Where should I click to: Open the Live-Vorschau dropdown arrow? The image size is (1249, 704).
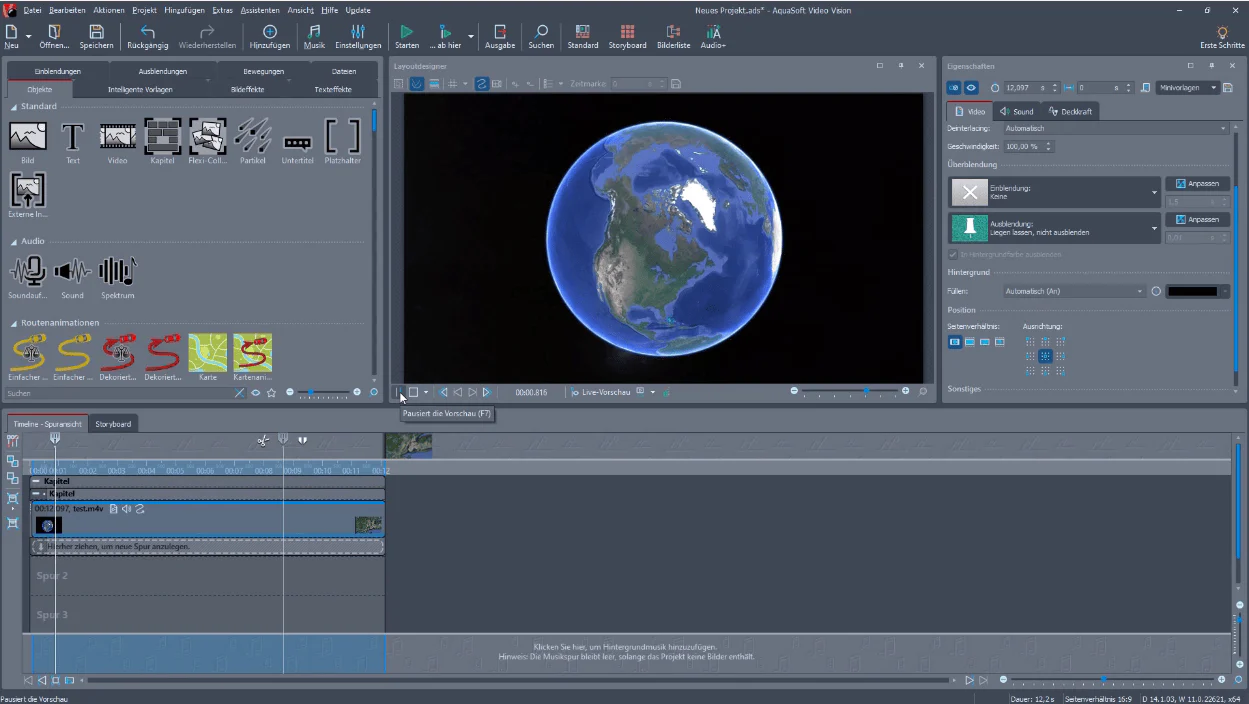pos(653,392)
